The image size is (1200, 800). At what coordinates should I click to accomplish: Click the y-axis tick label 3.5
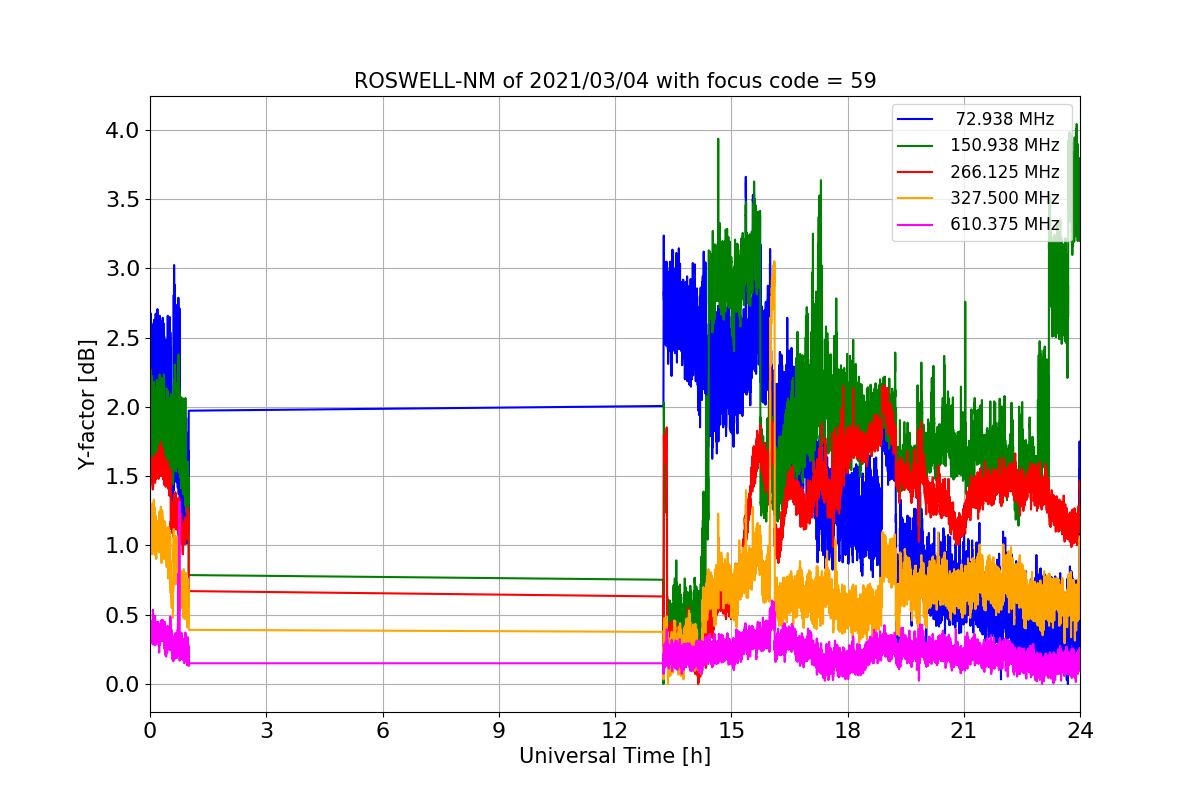(123, 200)
